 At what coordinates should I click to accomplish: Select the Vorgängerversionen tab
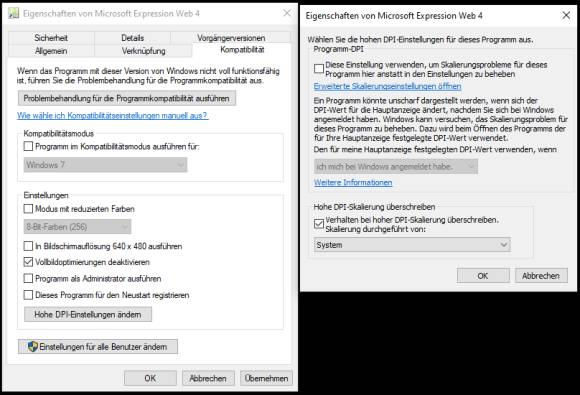(231, 38)
